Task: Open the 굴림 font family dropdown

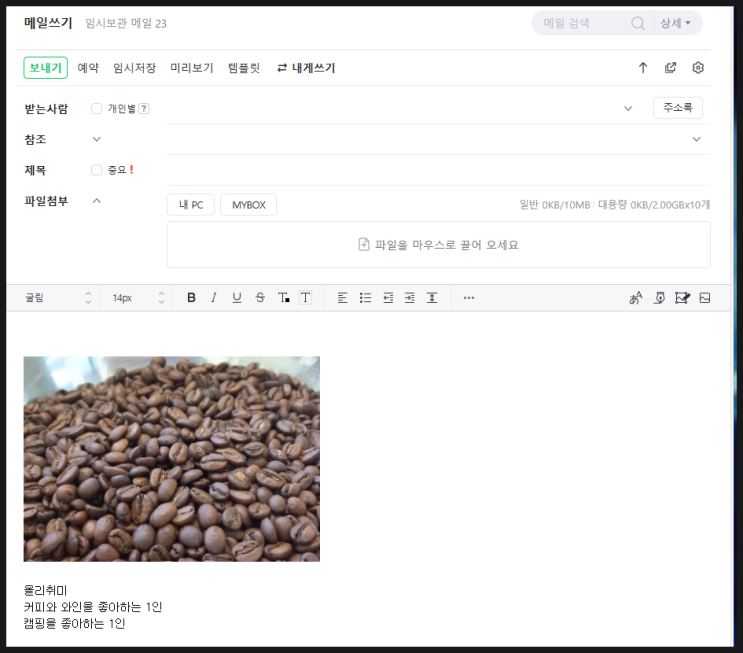Action: (58, 298)
